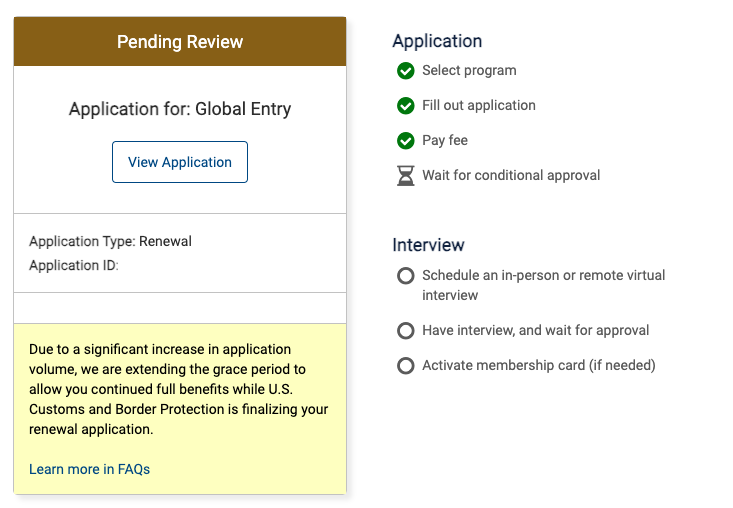Click the Fill out application step label
The height and width of the screenshot is (508, 733).
click(479, 106)
